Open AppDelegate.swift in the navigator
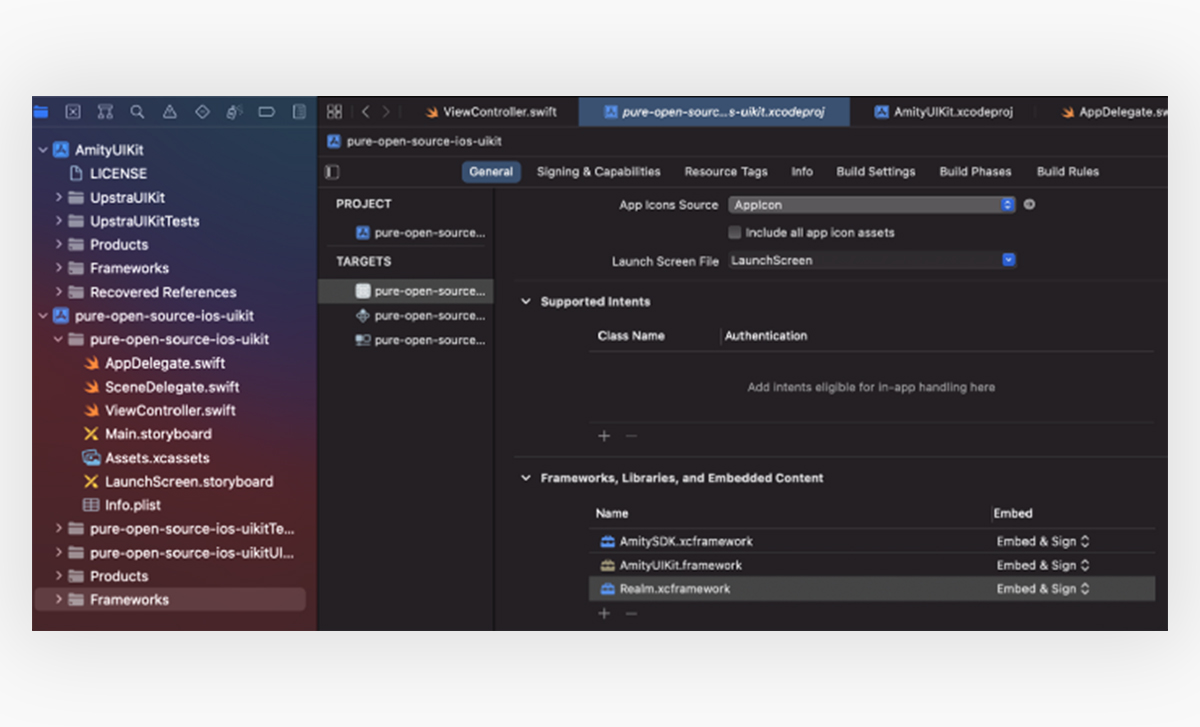 coord(165,363)
